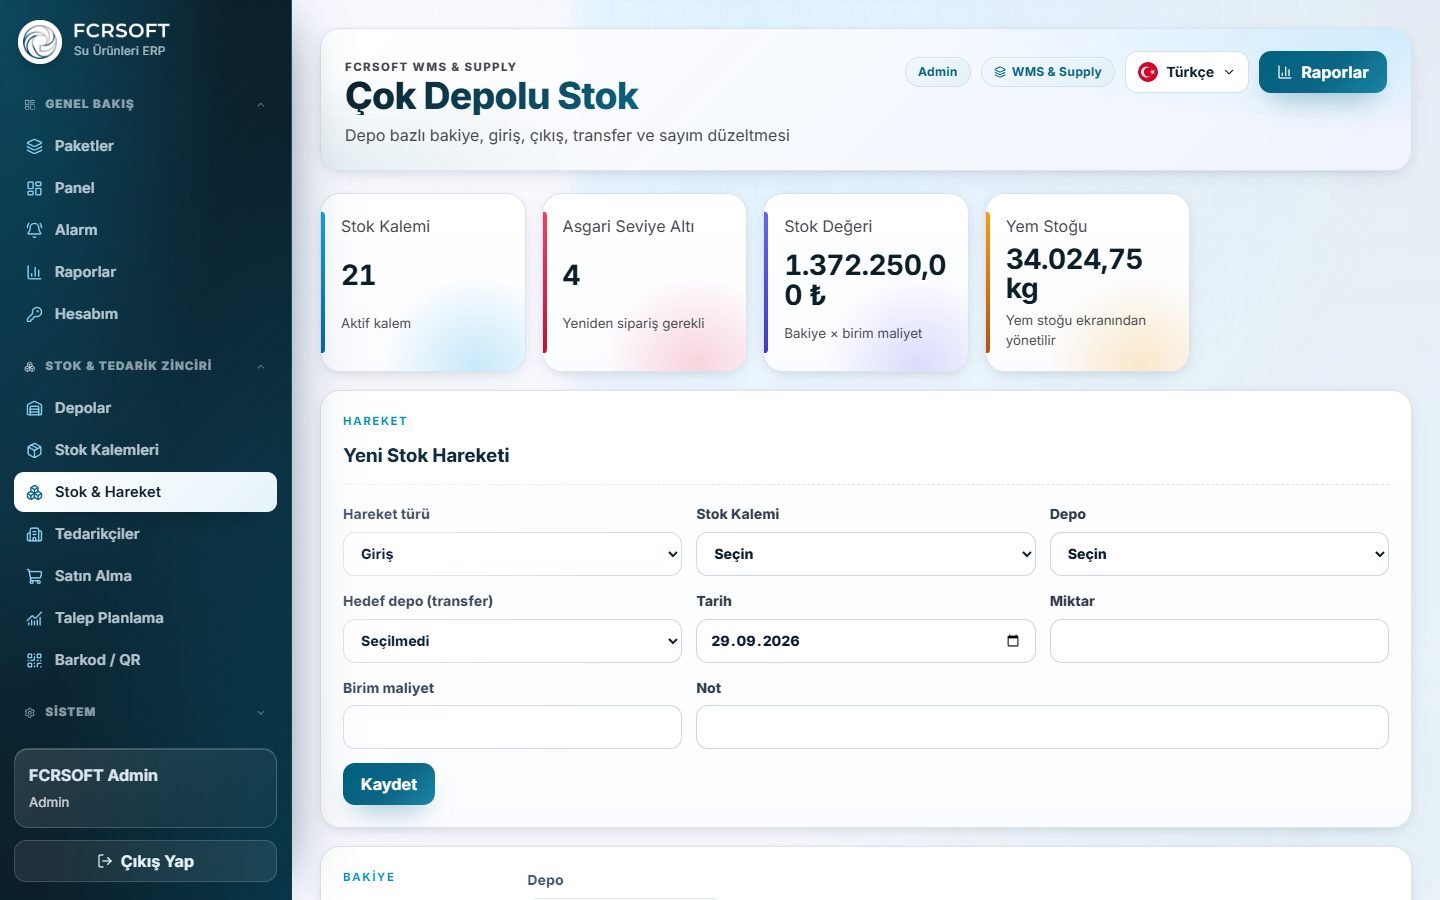The image size is (1440, 900).
Task: Click the Tarih date field
Action: tap(866, 641)
